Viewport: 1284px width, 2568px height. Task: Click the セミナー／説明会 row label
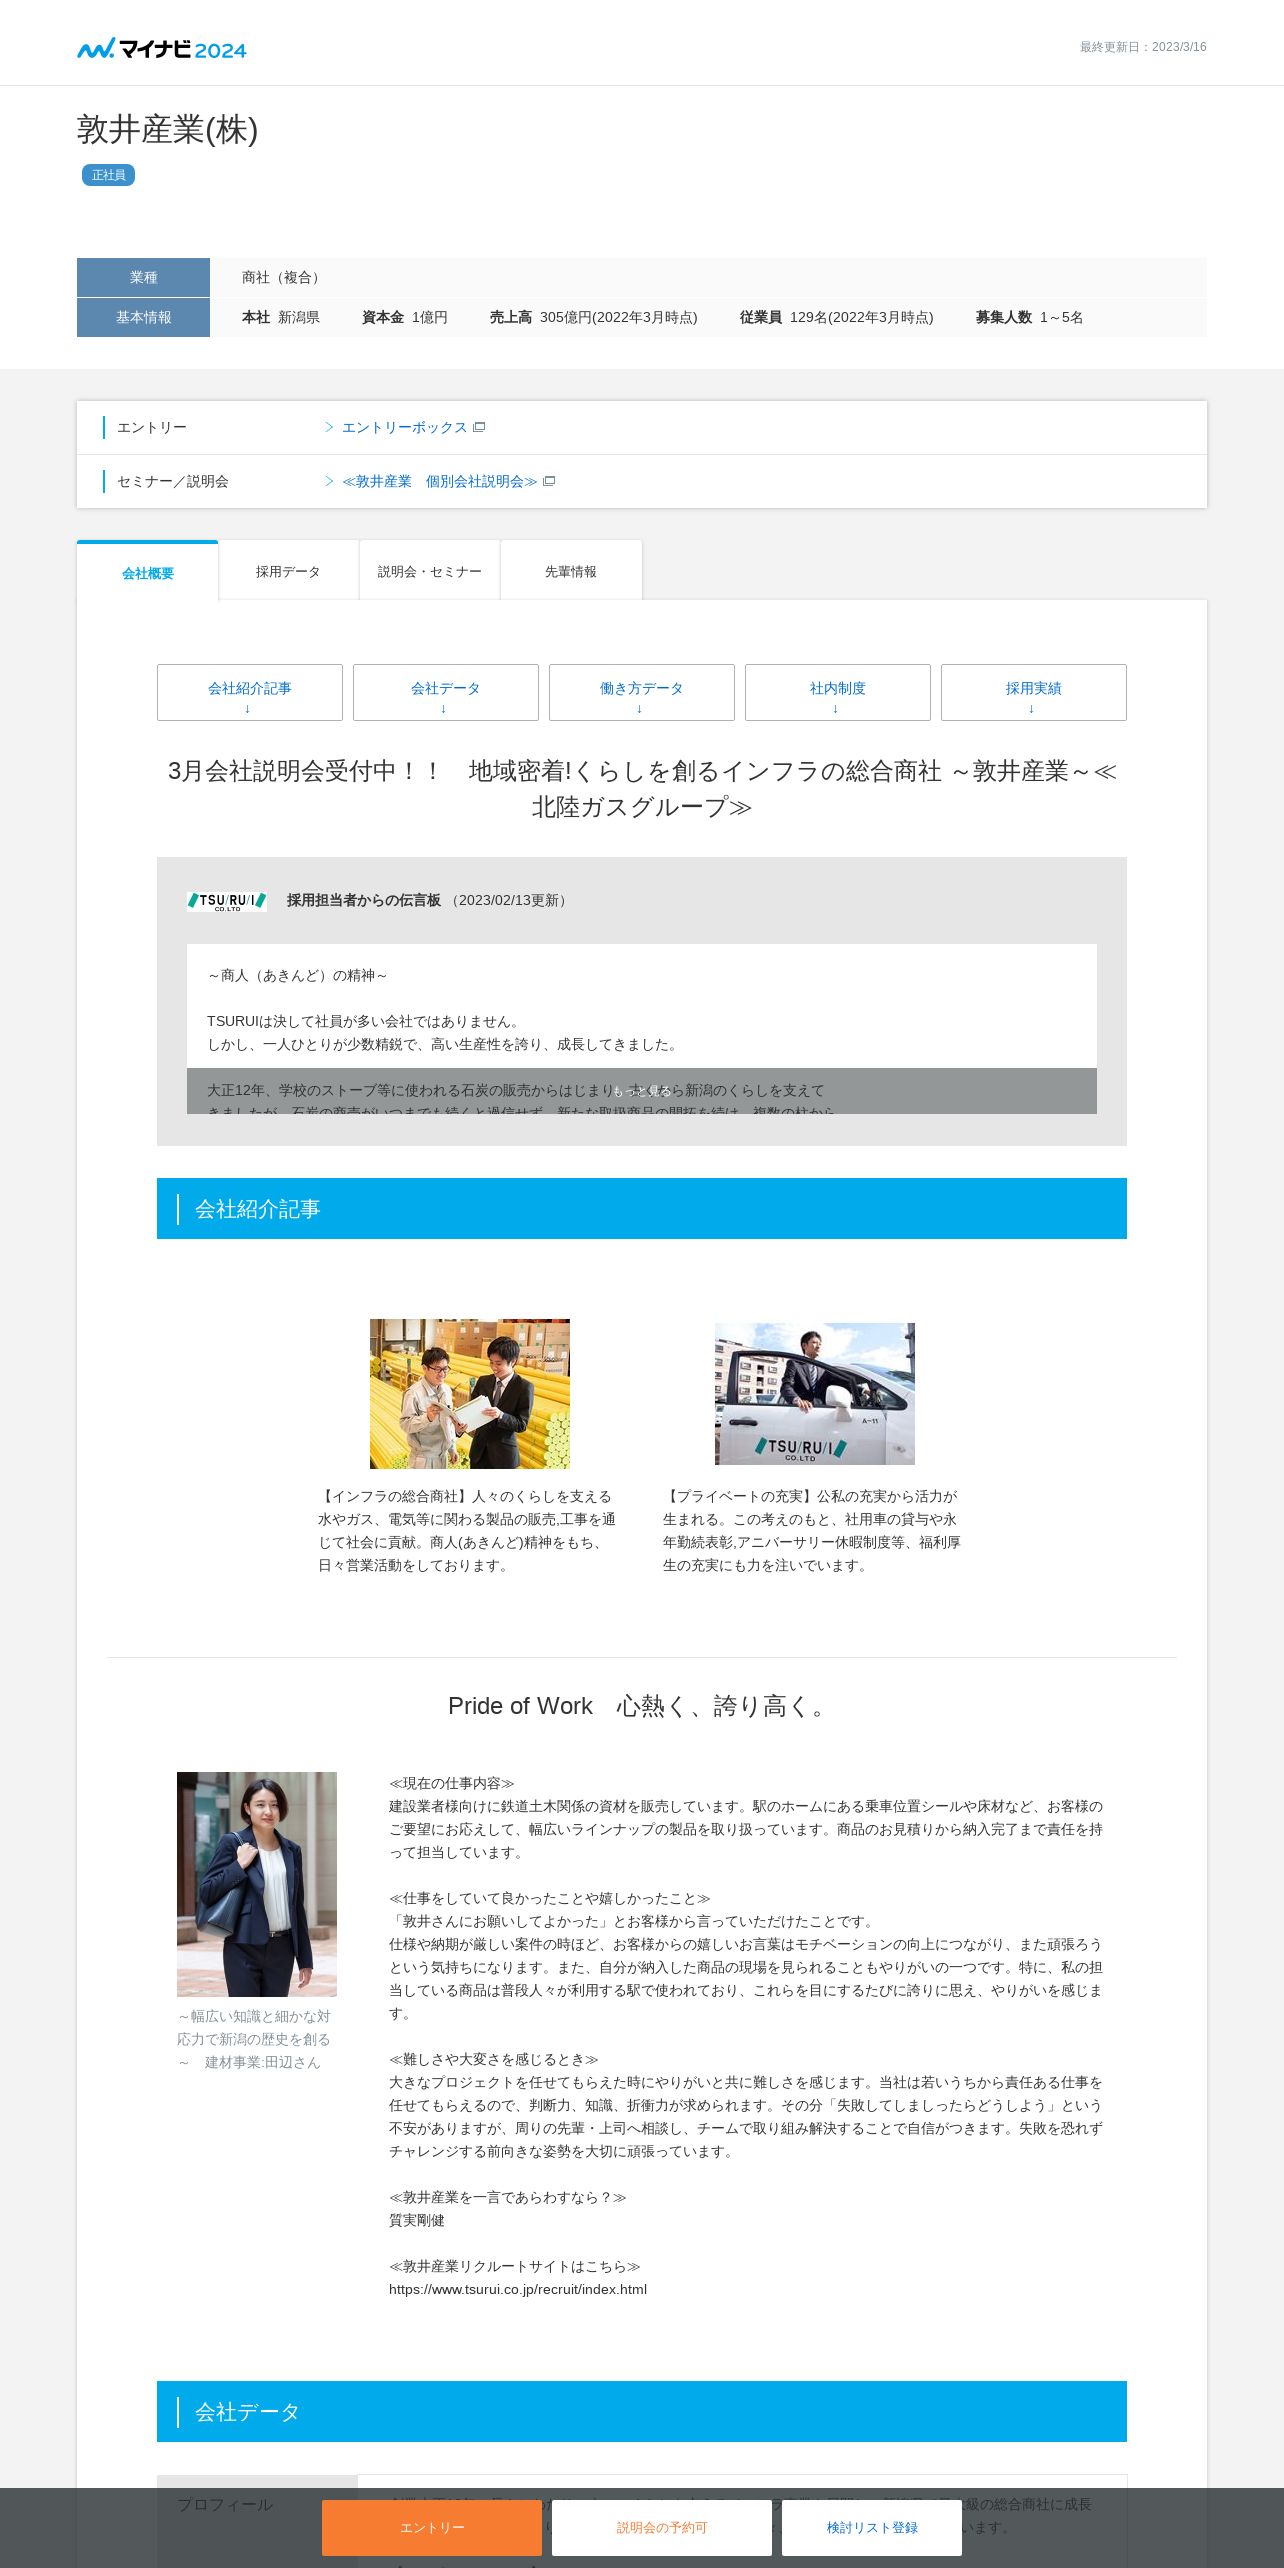(x=173, y=481)
